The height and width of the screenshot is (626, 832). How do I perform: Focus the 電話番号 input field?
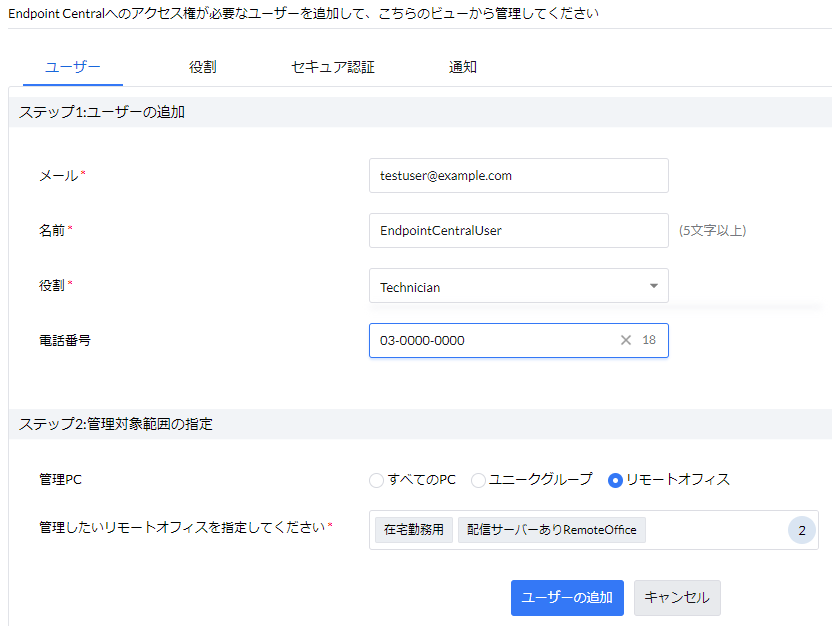point(490,340)
